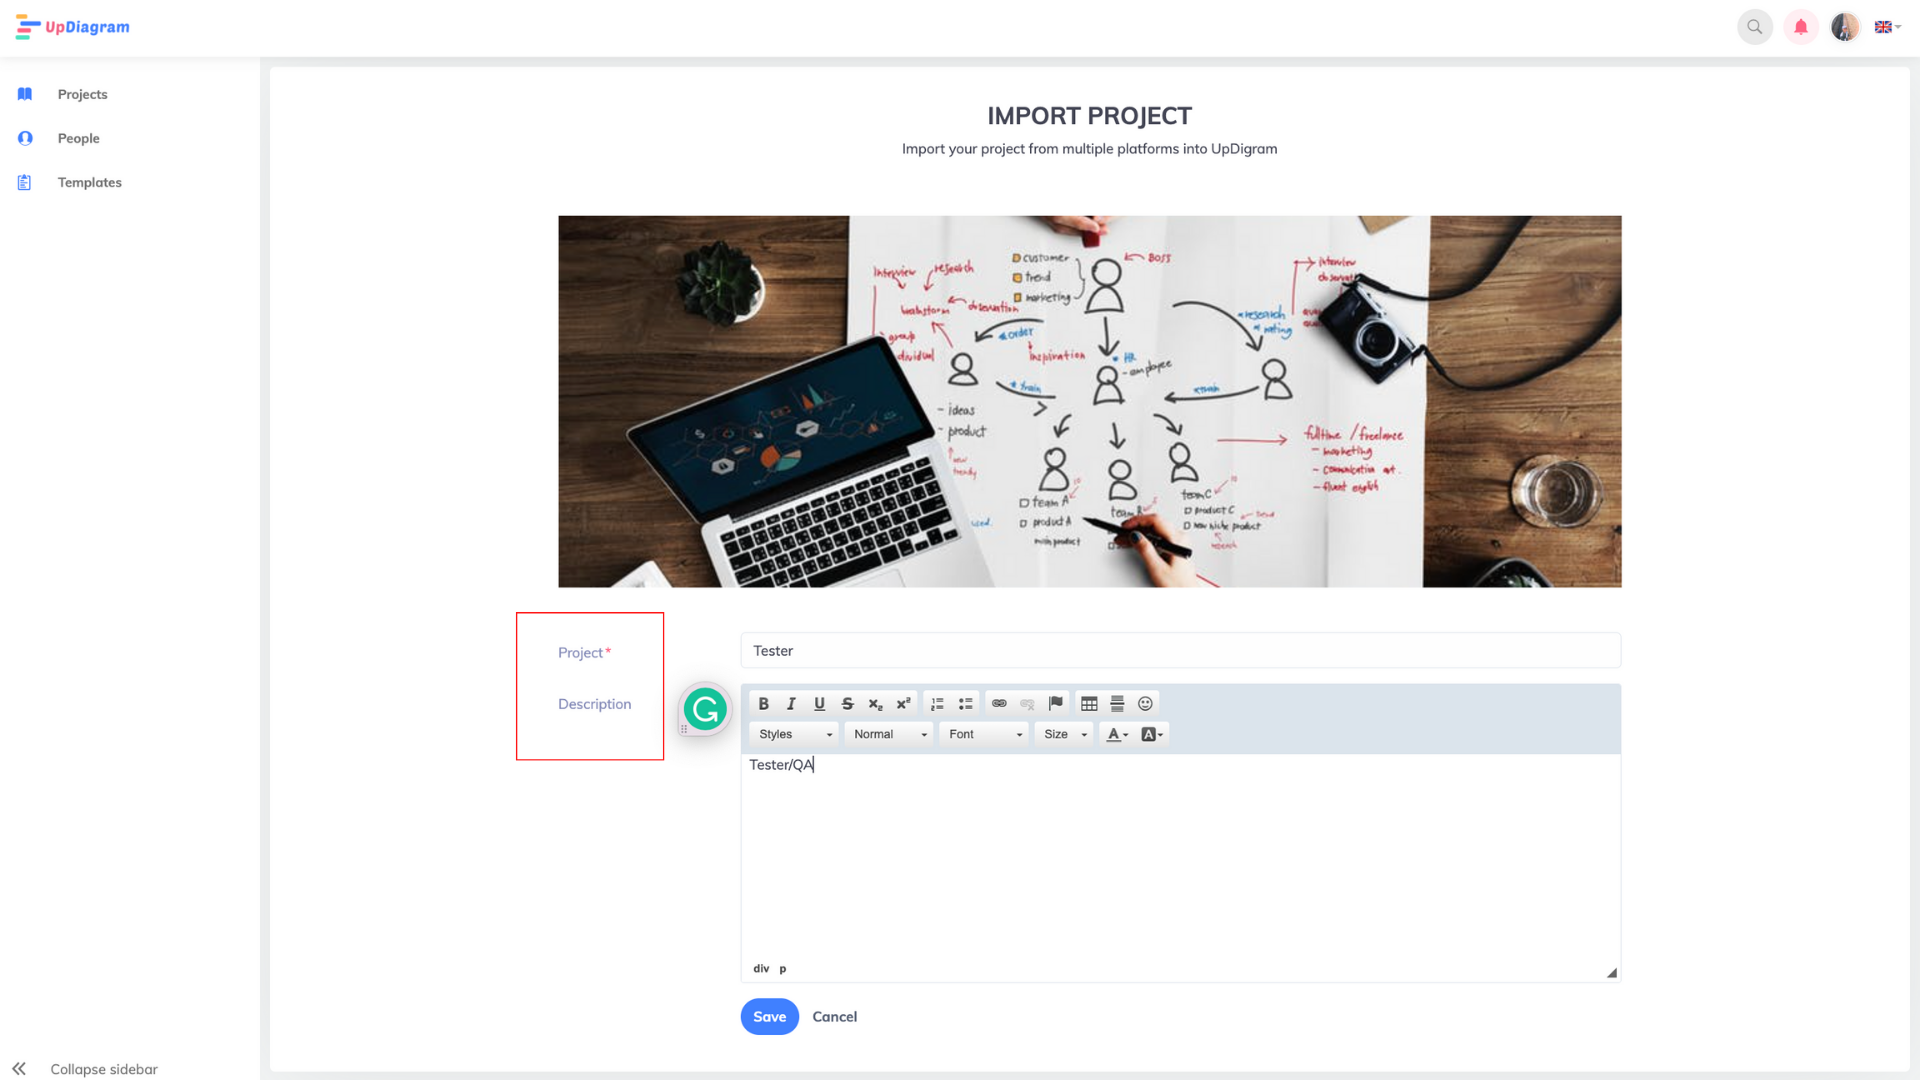1920x1080 pixels.
Task: Click the Save button
Action: (769, 1016)
